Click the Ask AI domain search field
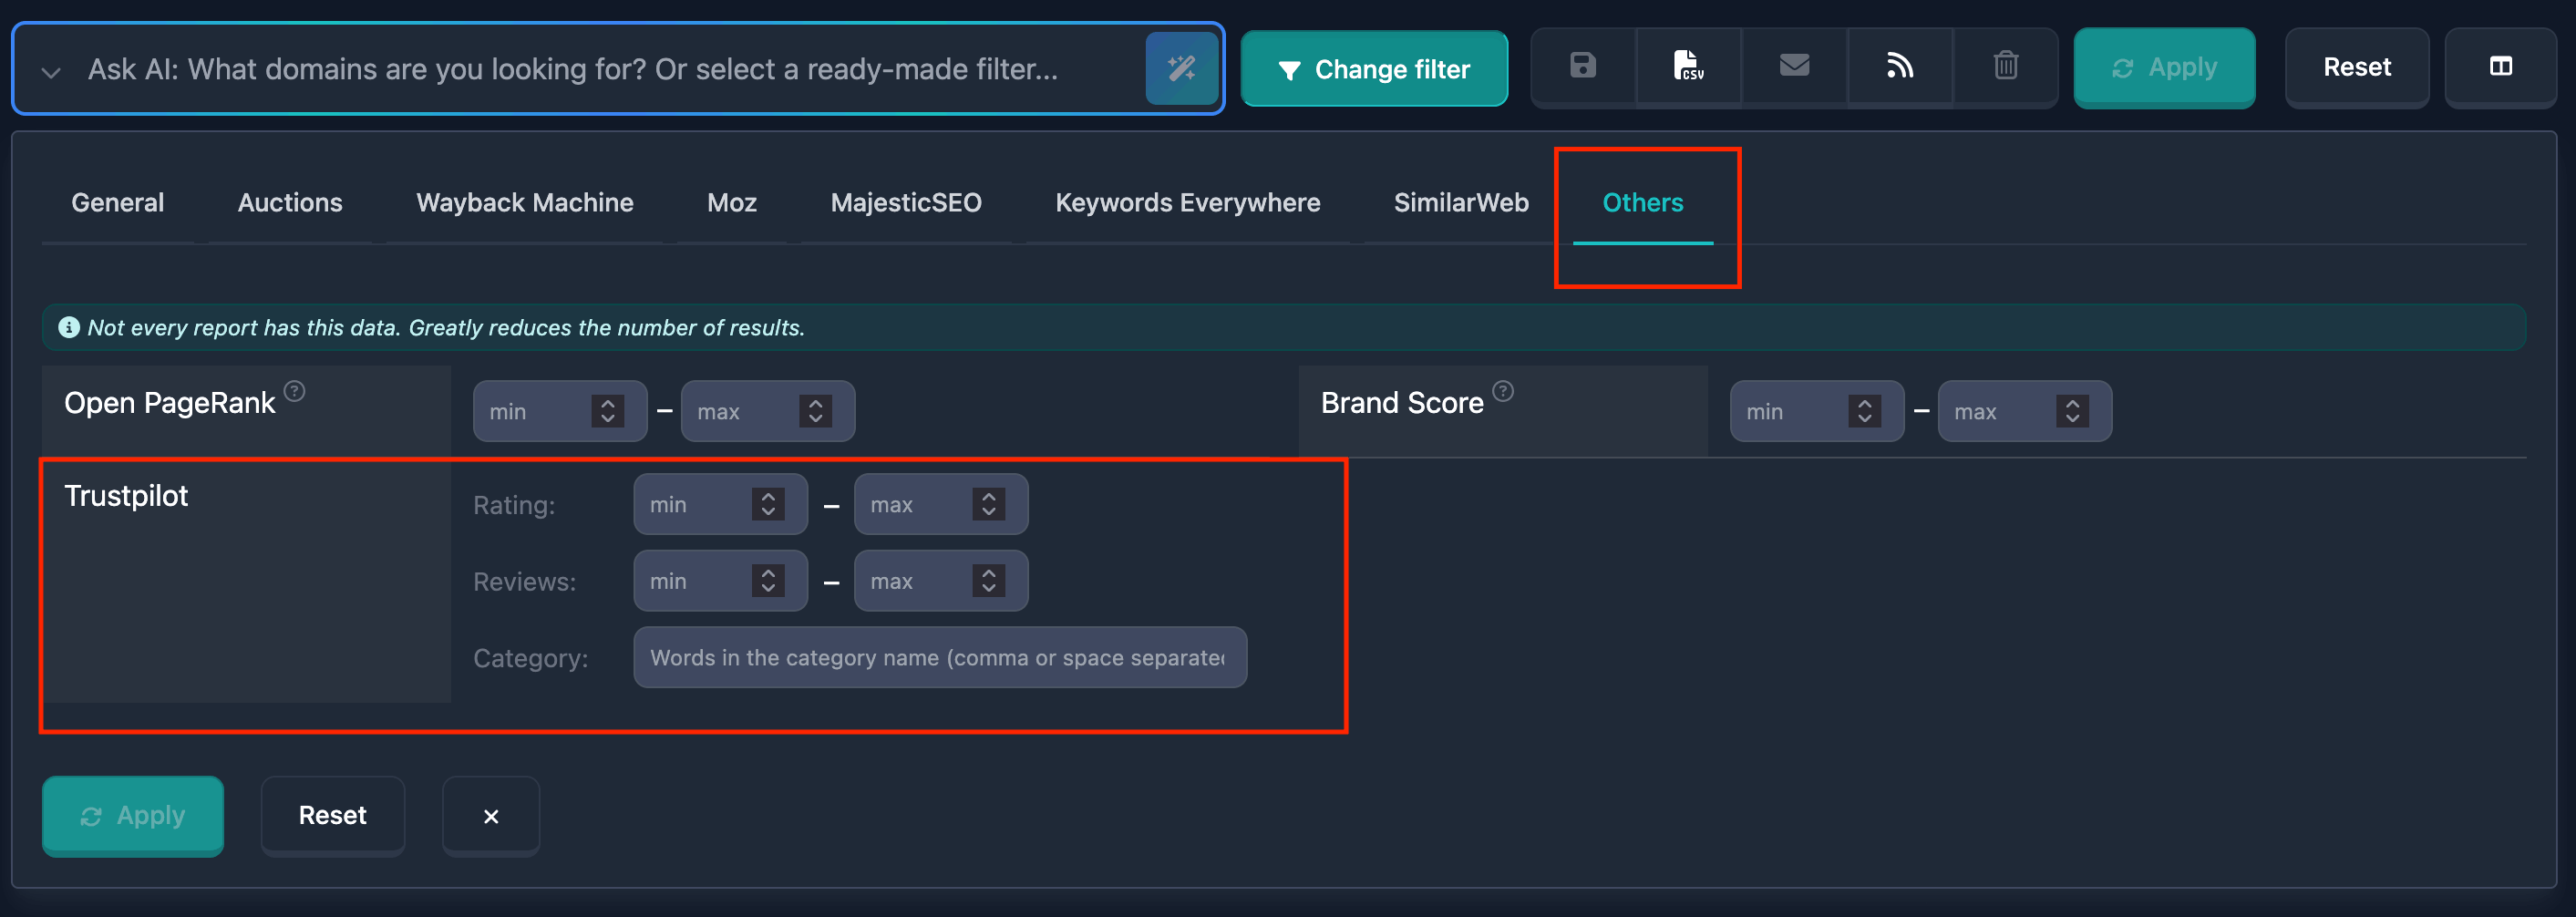The image size is (2576, 917). pyautogui.click(x=600, y=69)
